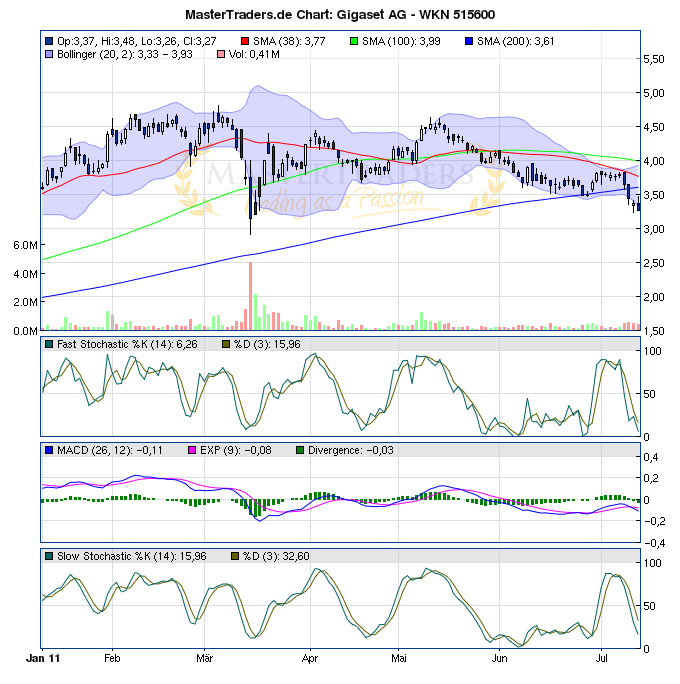The height and width of the screenshot is (684, 680).
Task: Click the 0,2 MACD axis label
Action: 651,479
